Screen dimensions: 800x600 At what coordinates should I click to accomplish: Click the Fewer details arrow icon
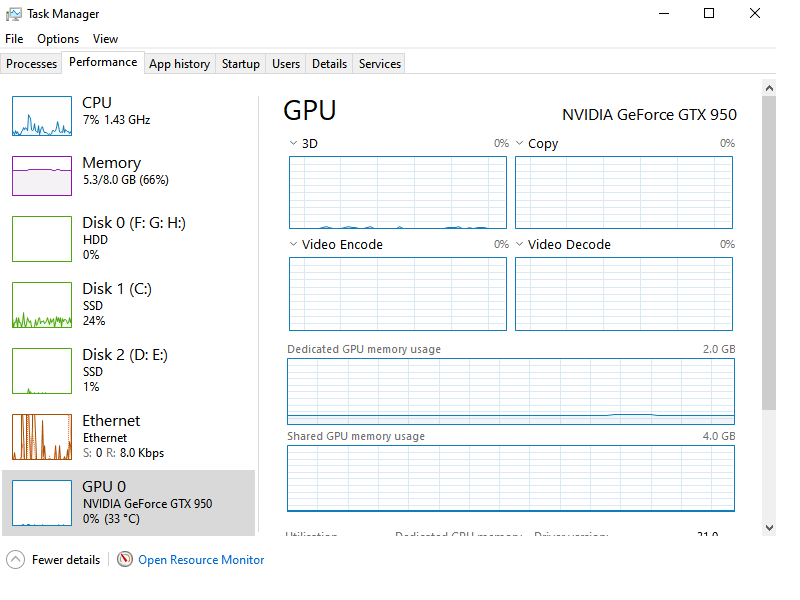(x=15, y=560)
